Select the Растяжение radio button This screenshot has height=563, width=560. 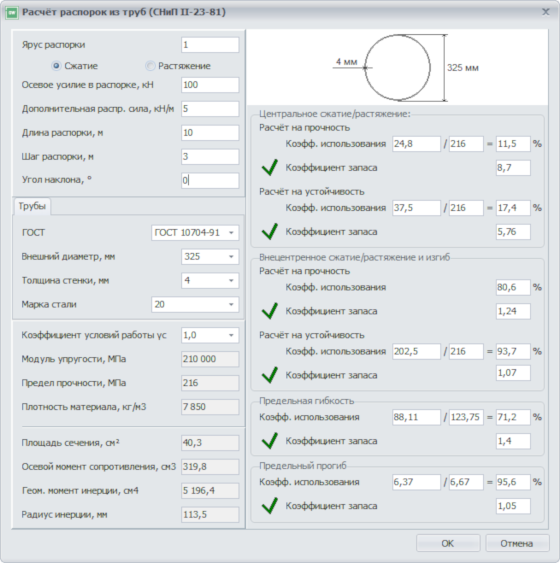[x=150, y=66]
